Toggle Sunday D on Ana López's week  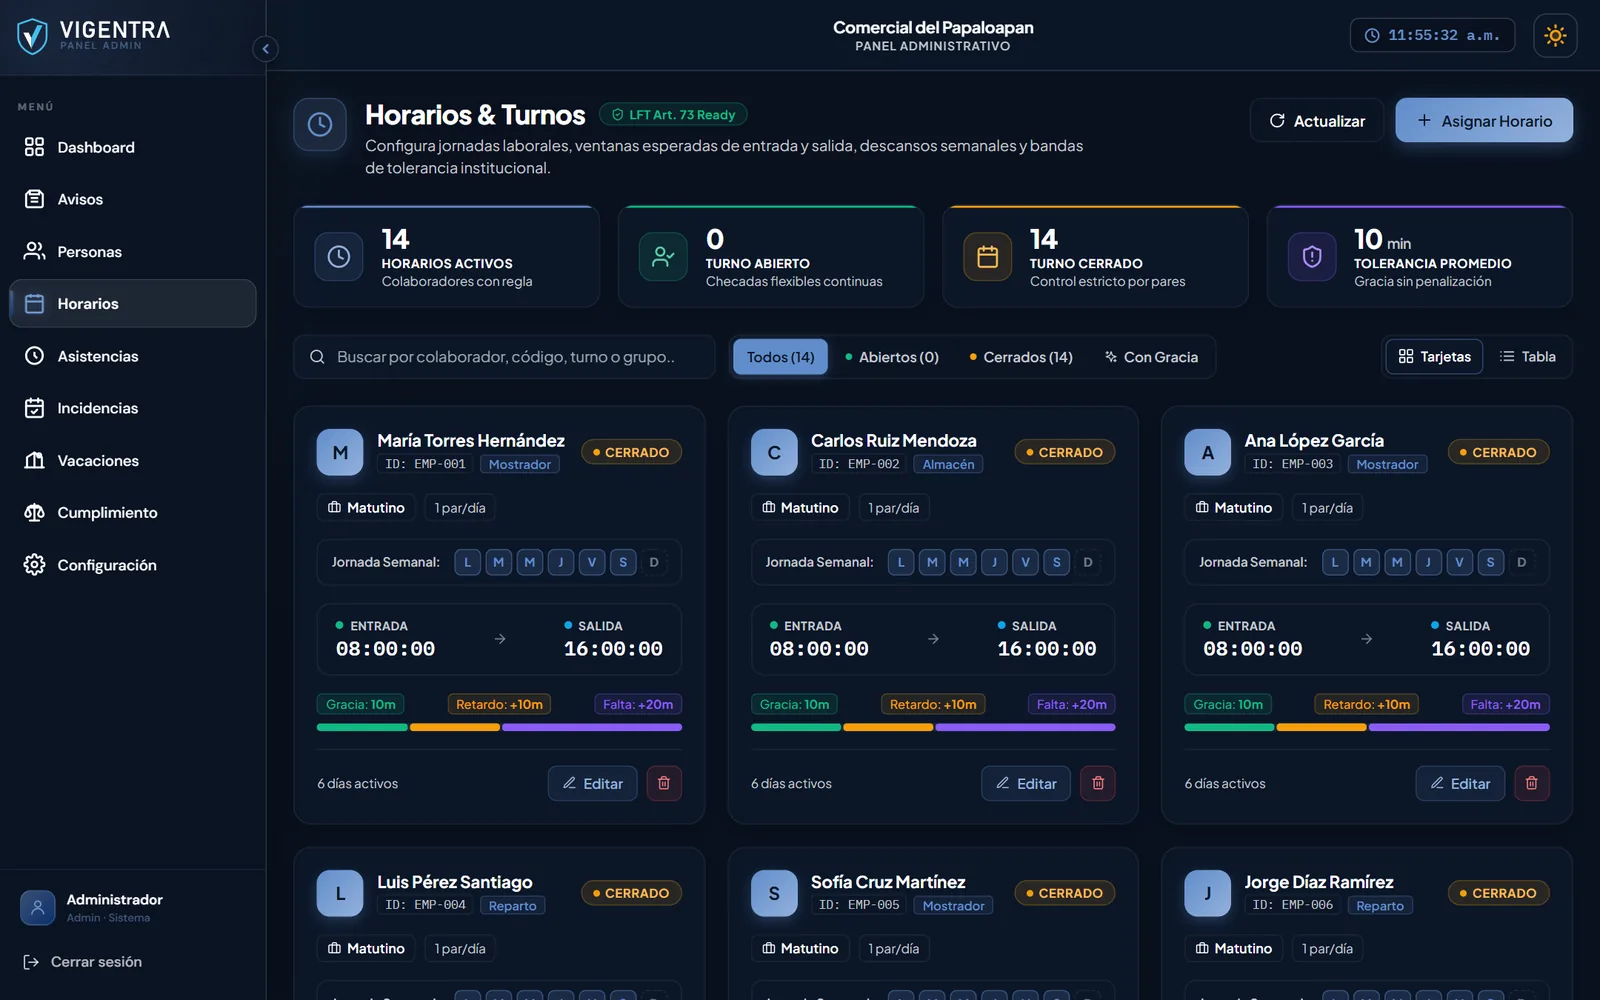pyautogui.click(x=1521, y=562)
